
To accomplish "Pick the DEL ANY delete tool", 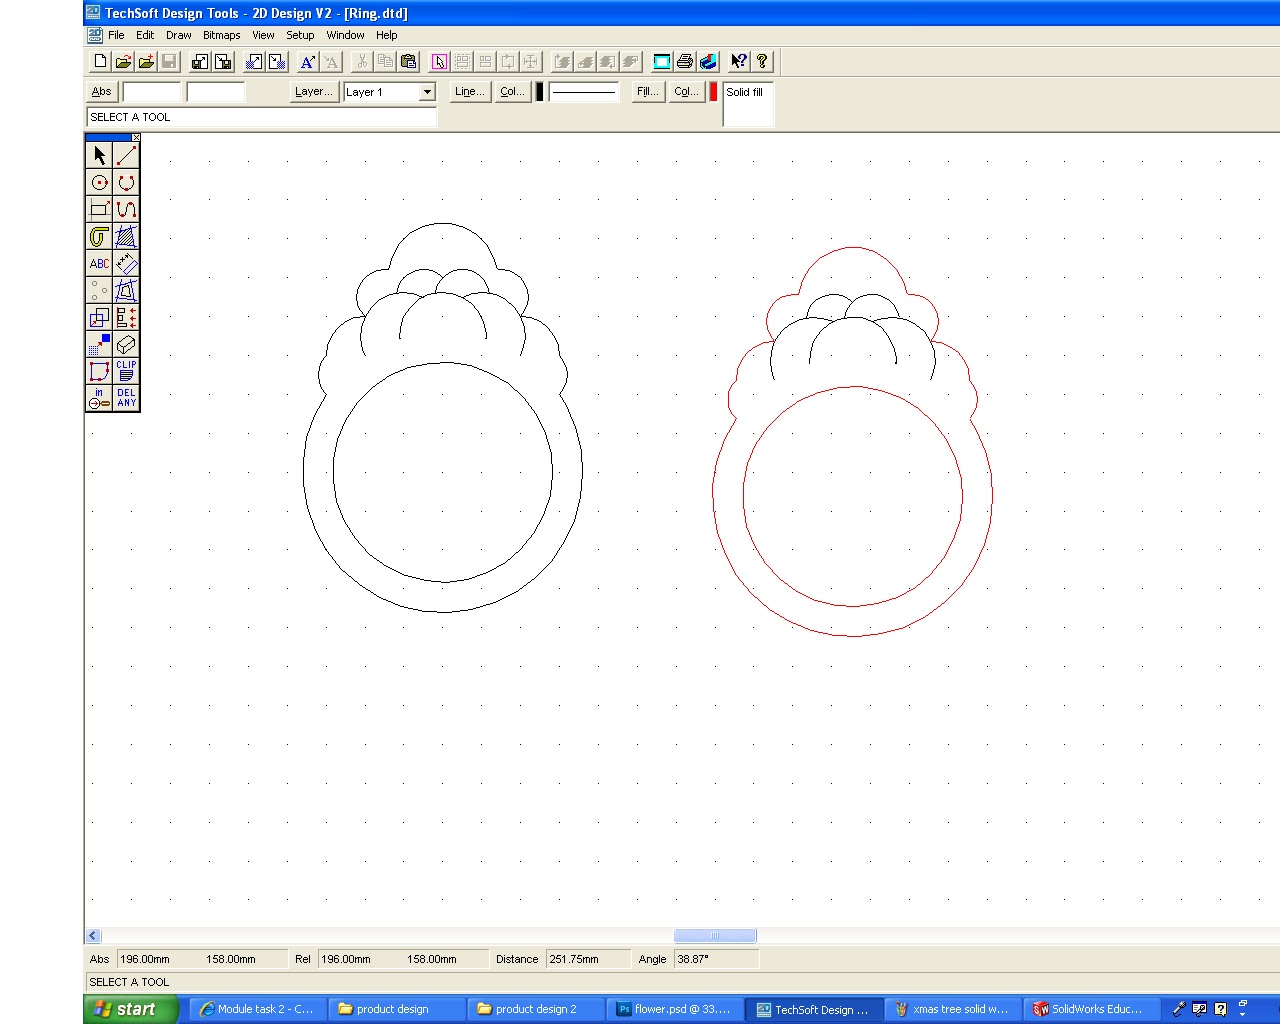I will pyautogui.click(x=126, y=397).
